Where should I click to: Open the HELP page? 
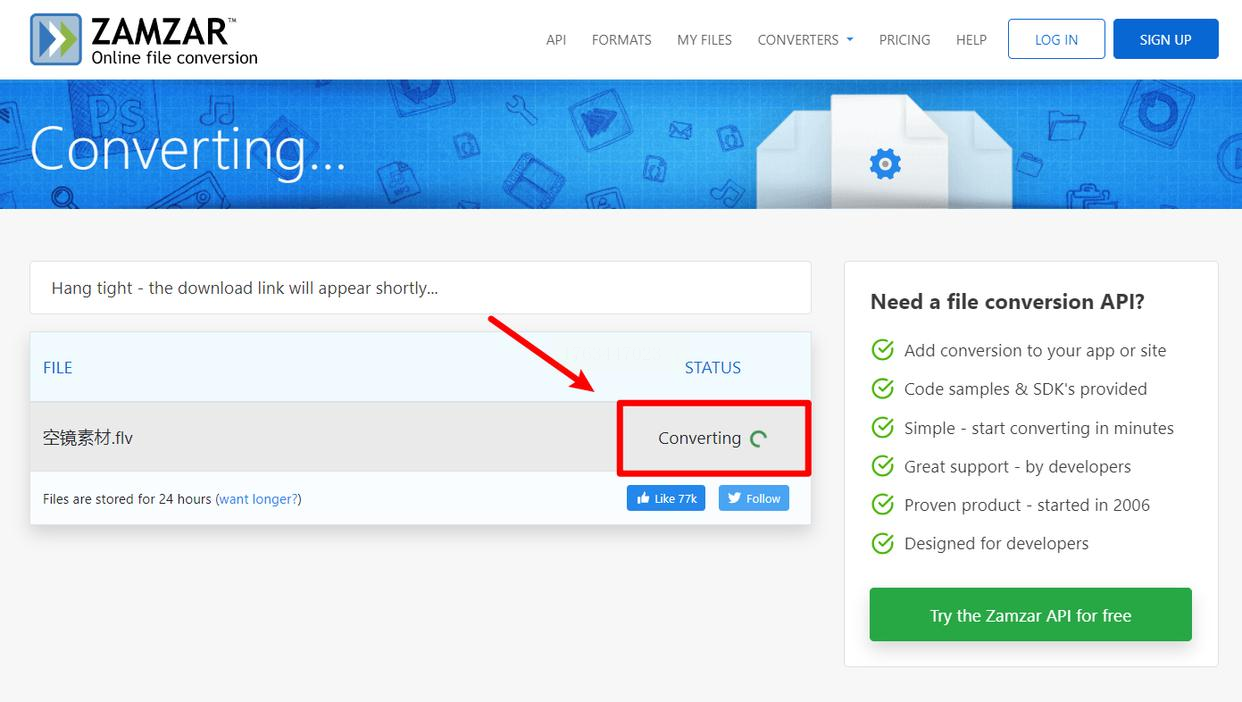point(971,40)
